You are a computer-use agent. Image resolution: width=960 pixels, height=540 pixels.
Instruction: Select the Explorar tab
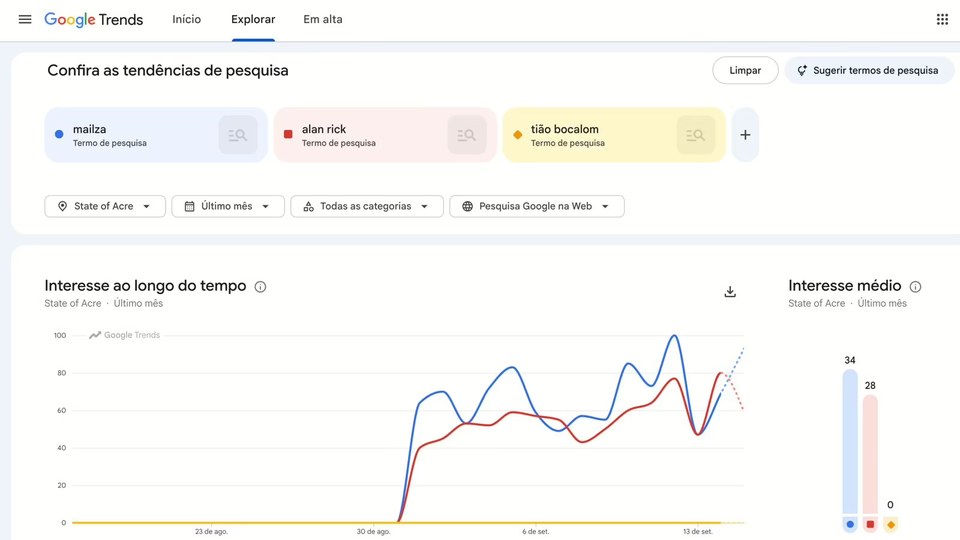point(253,19)
